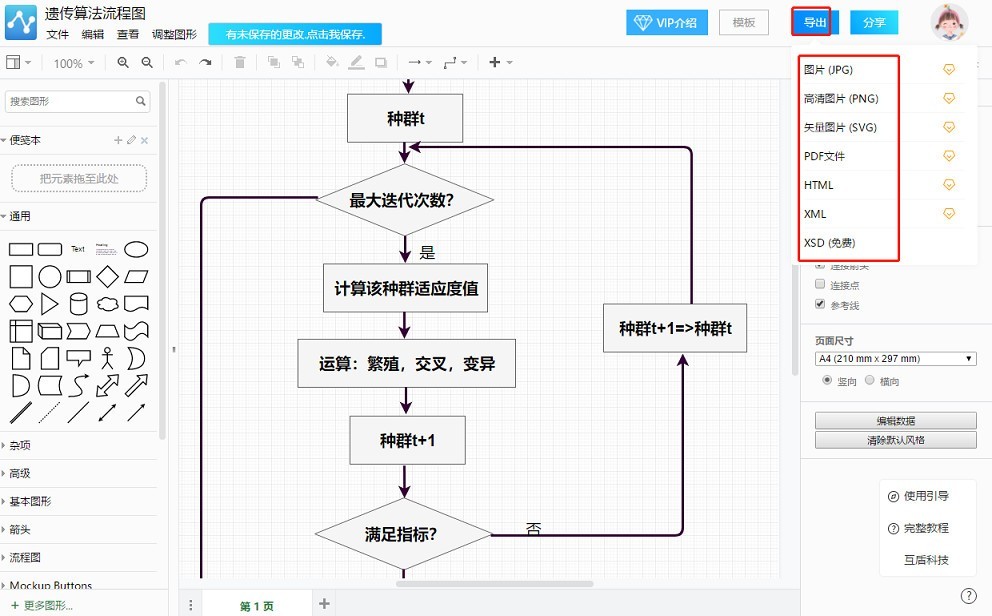This screenshot has width=992, height=616.
Task: Click the send to back icon
Action: (x=297, y=62)
